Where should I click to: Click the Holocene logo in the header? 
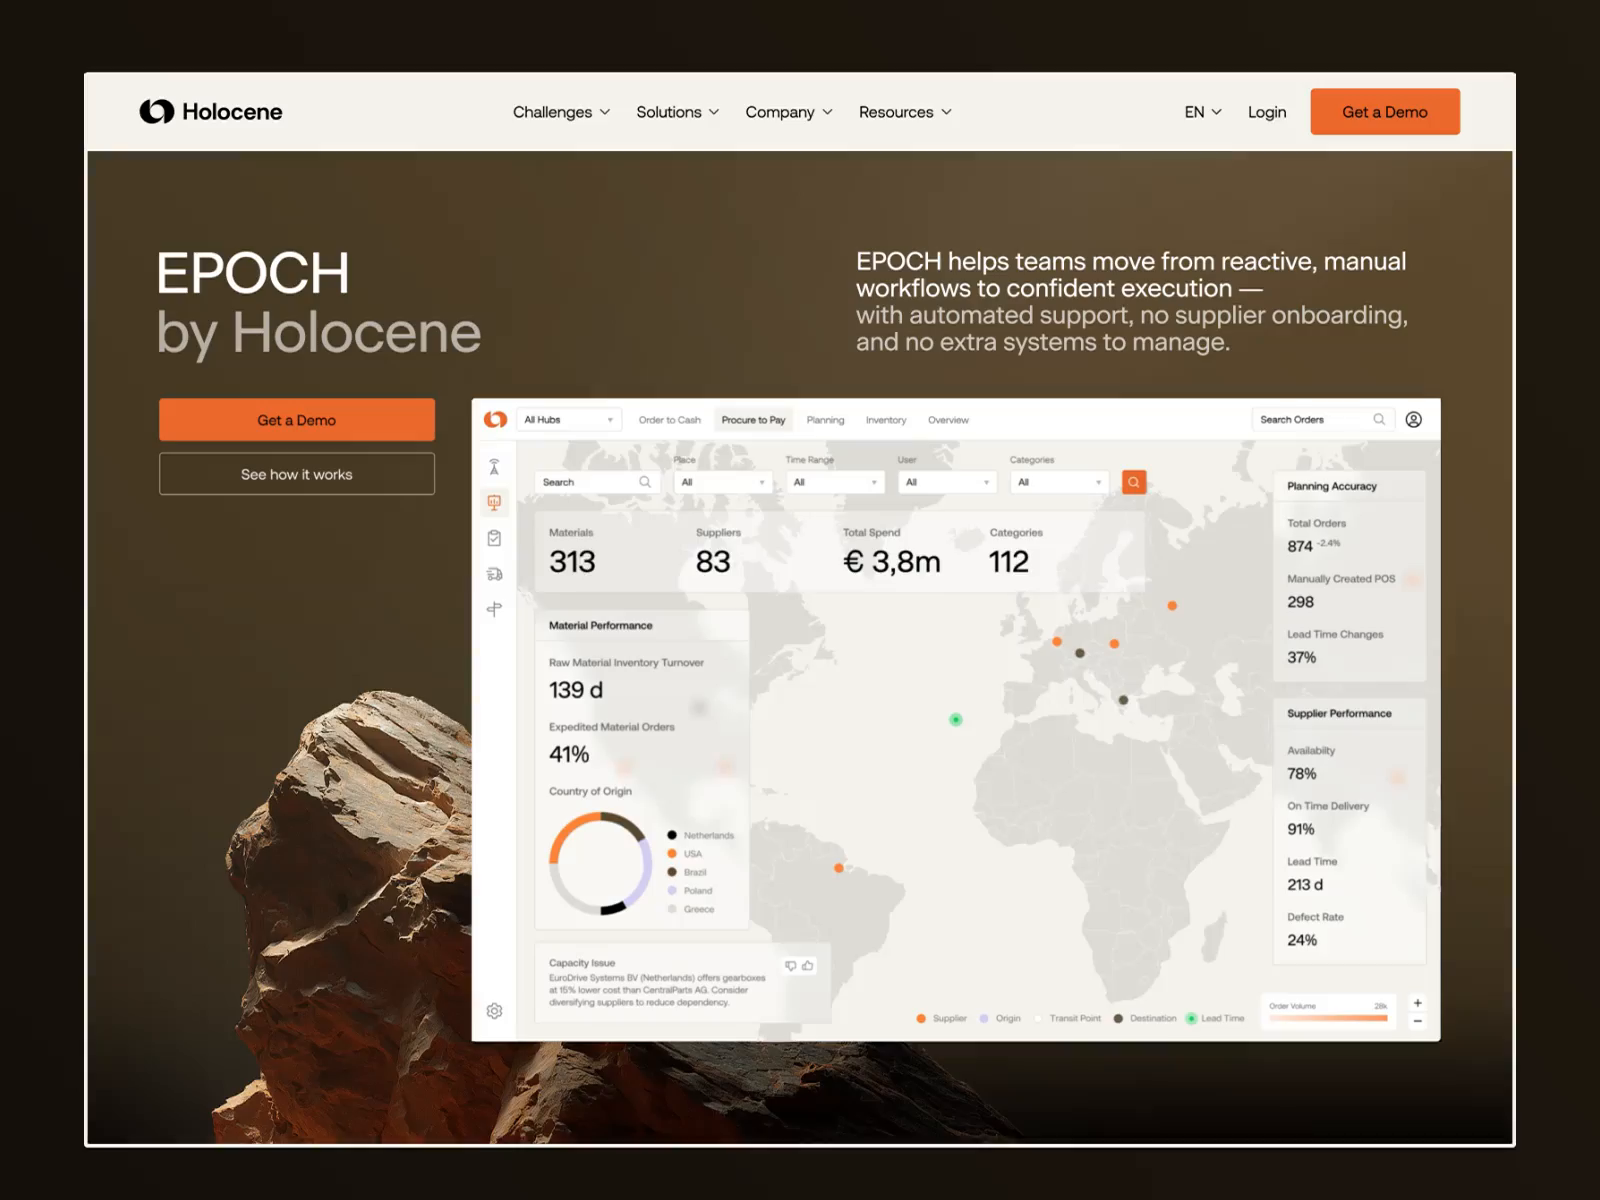click(211, 112)
